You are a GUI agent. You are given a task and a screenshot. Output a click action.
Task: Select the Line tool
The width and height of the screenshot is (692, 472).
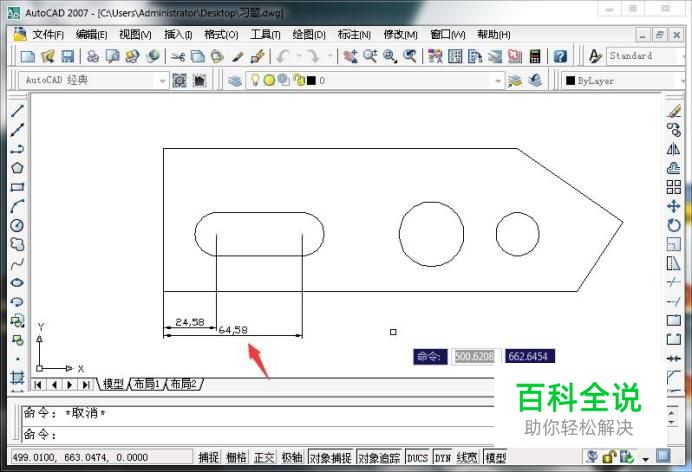click(17, 111)
